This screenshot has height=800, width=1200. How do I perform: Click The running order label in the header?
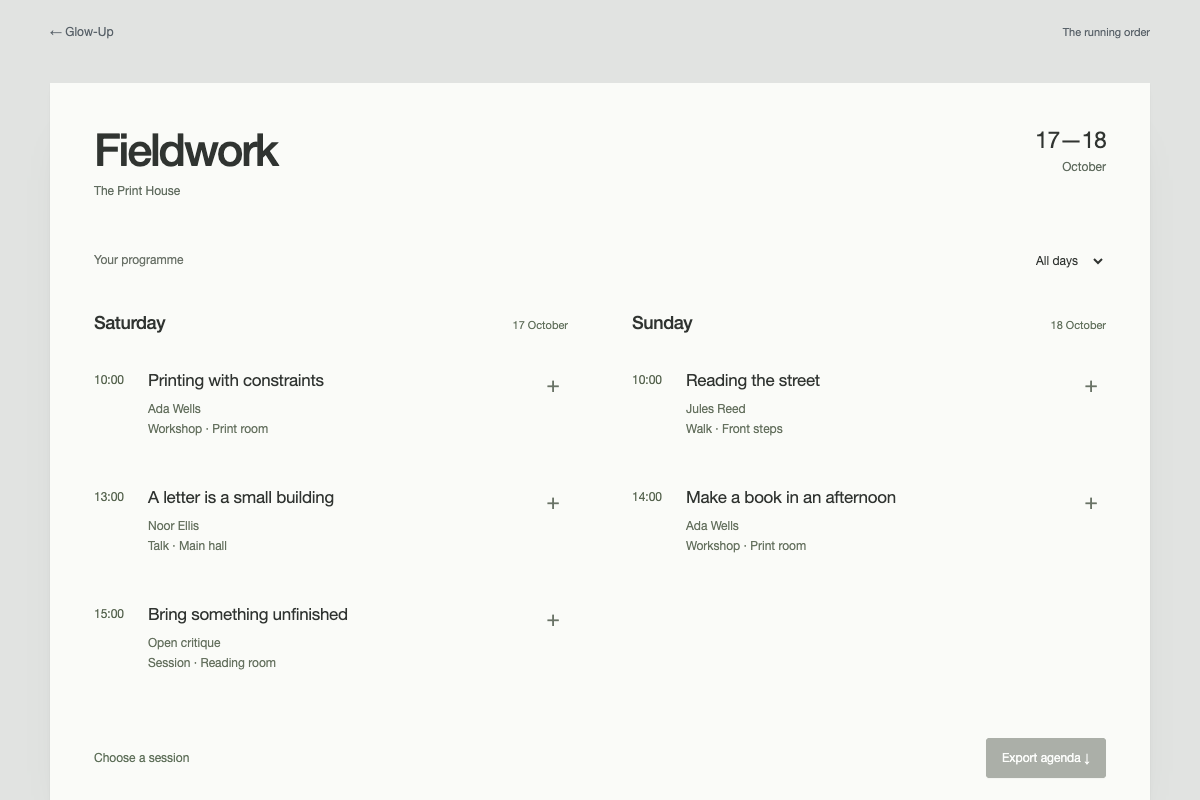(1106, 32)
